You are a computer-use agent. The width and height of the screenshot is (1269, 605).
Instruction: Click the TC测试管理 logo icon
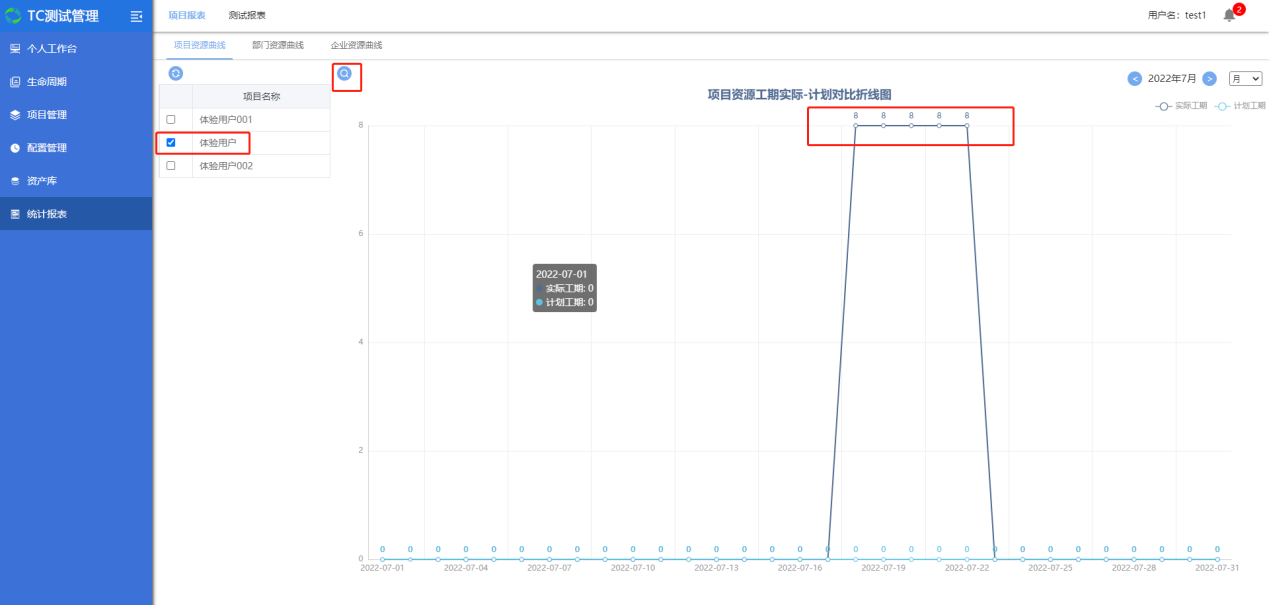tap(13, 16)
